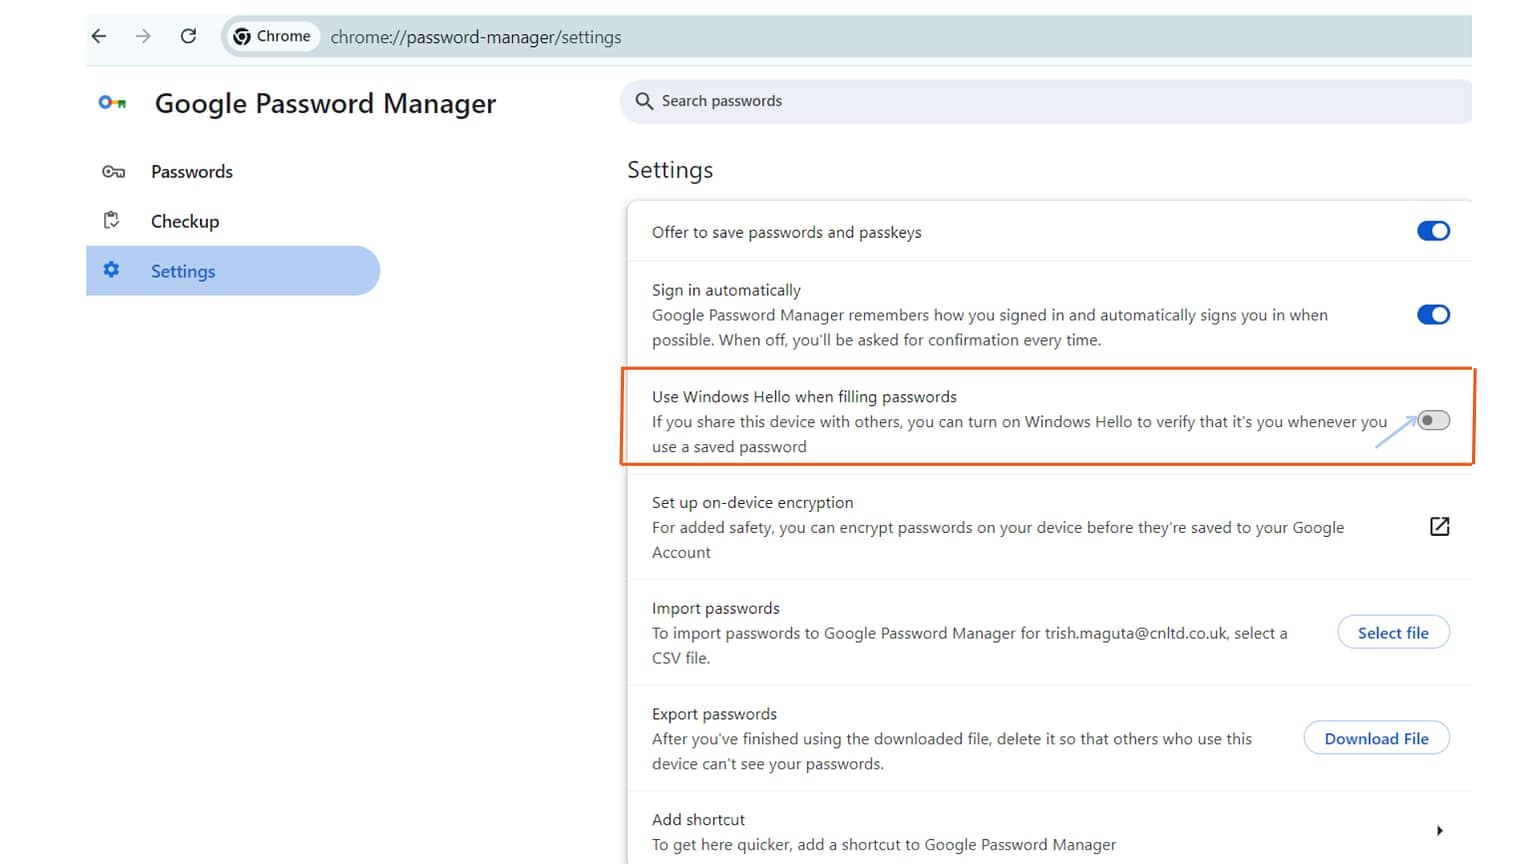Turn off Sign in automatically

(x=1433, y=314)
